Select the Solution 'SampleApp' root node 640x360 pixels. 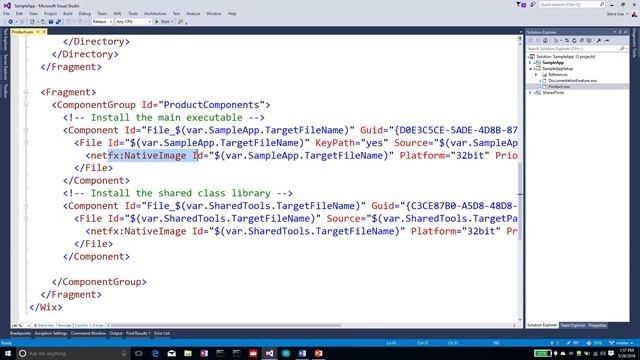coord(565,57)
